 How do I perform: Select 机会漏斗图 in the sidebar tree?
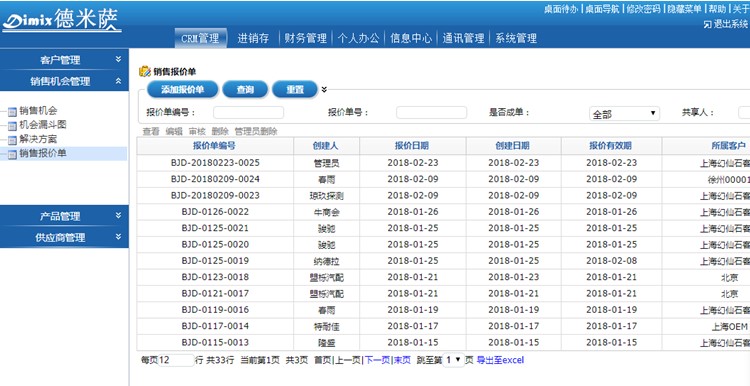click(43, 125)
